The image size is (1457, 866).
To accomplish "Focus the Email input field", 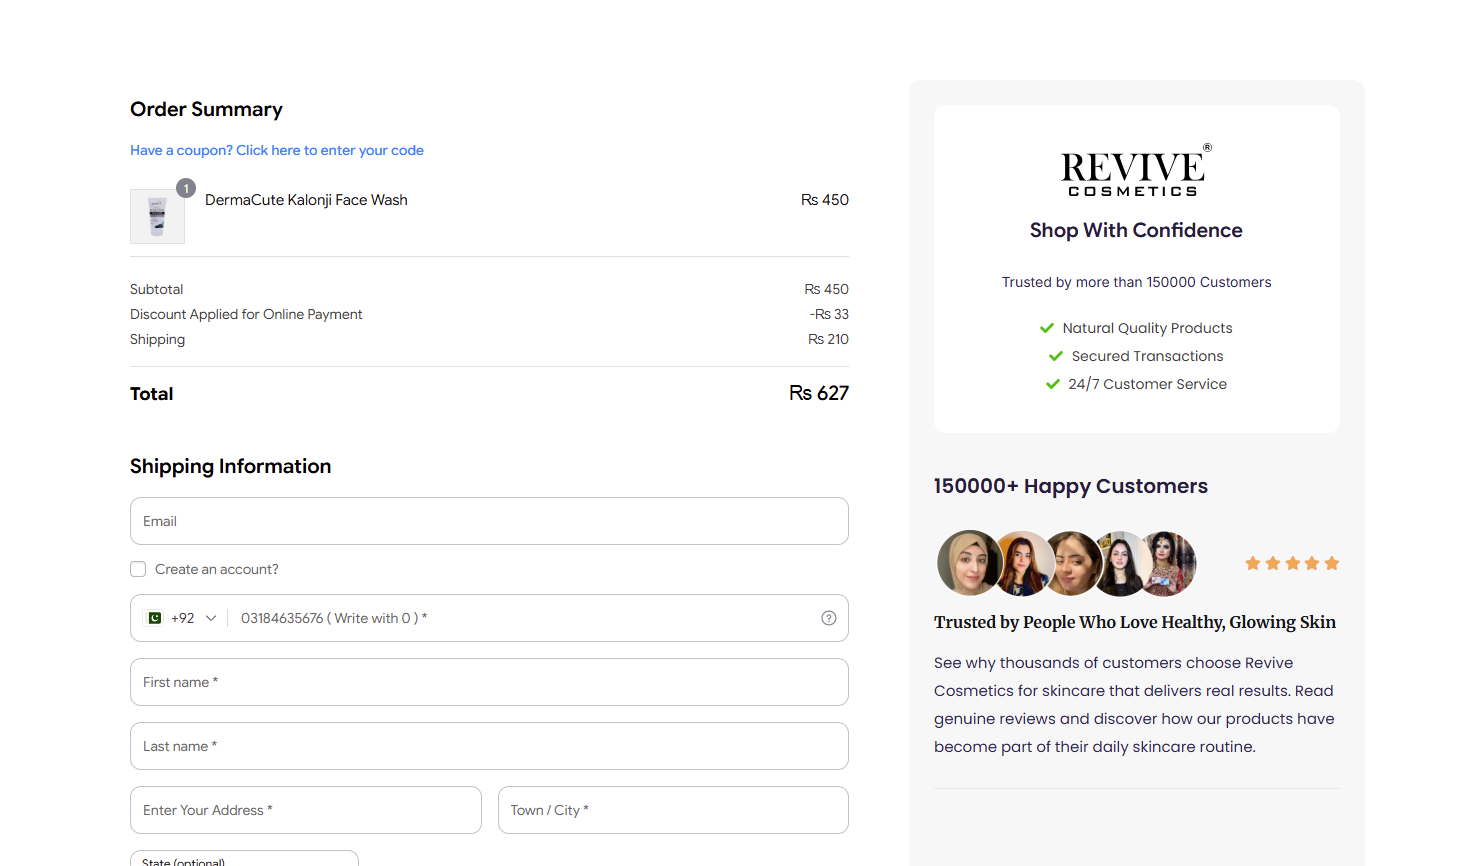I will pos(489,521).
